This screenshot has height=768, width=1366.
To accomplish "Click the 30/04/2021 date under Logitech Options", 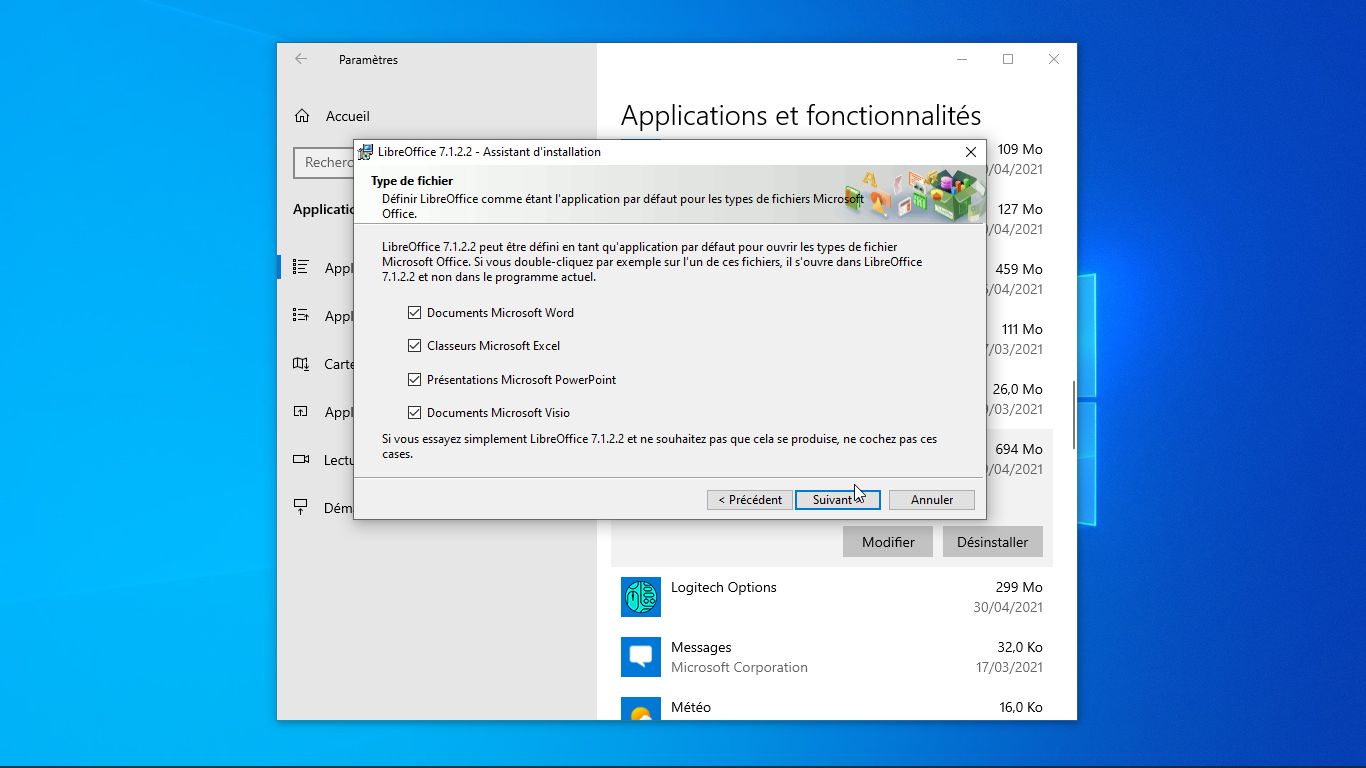I will pyautogui.click(x=1008, y=607).
